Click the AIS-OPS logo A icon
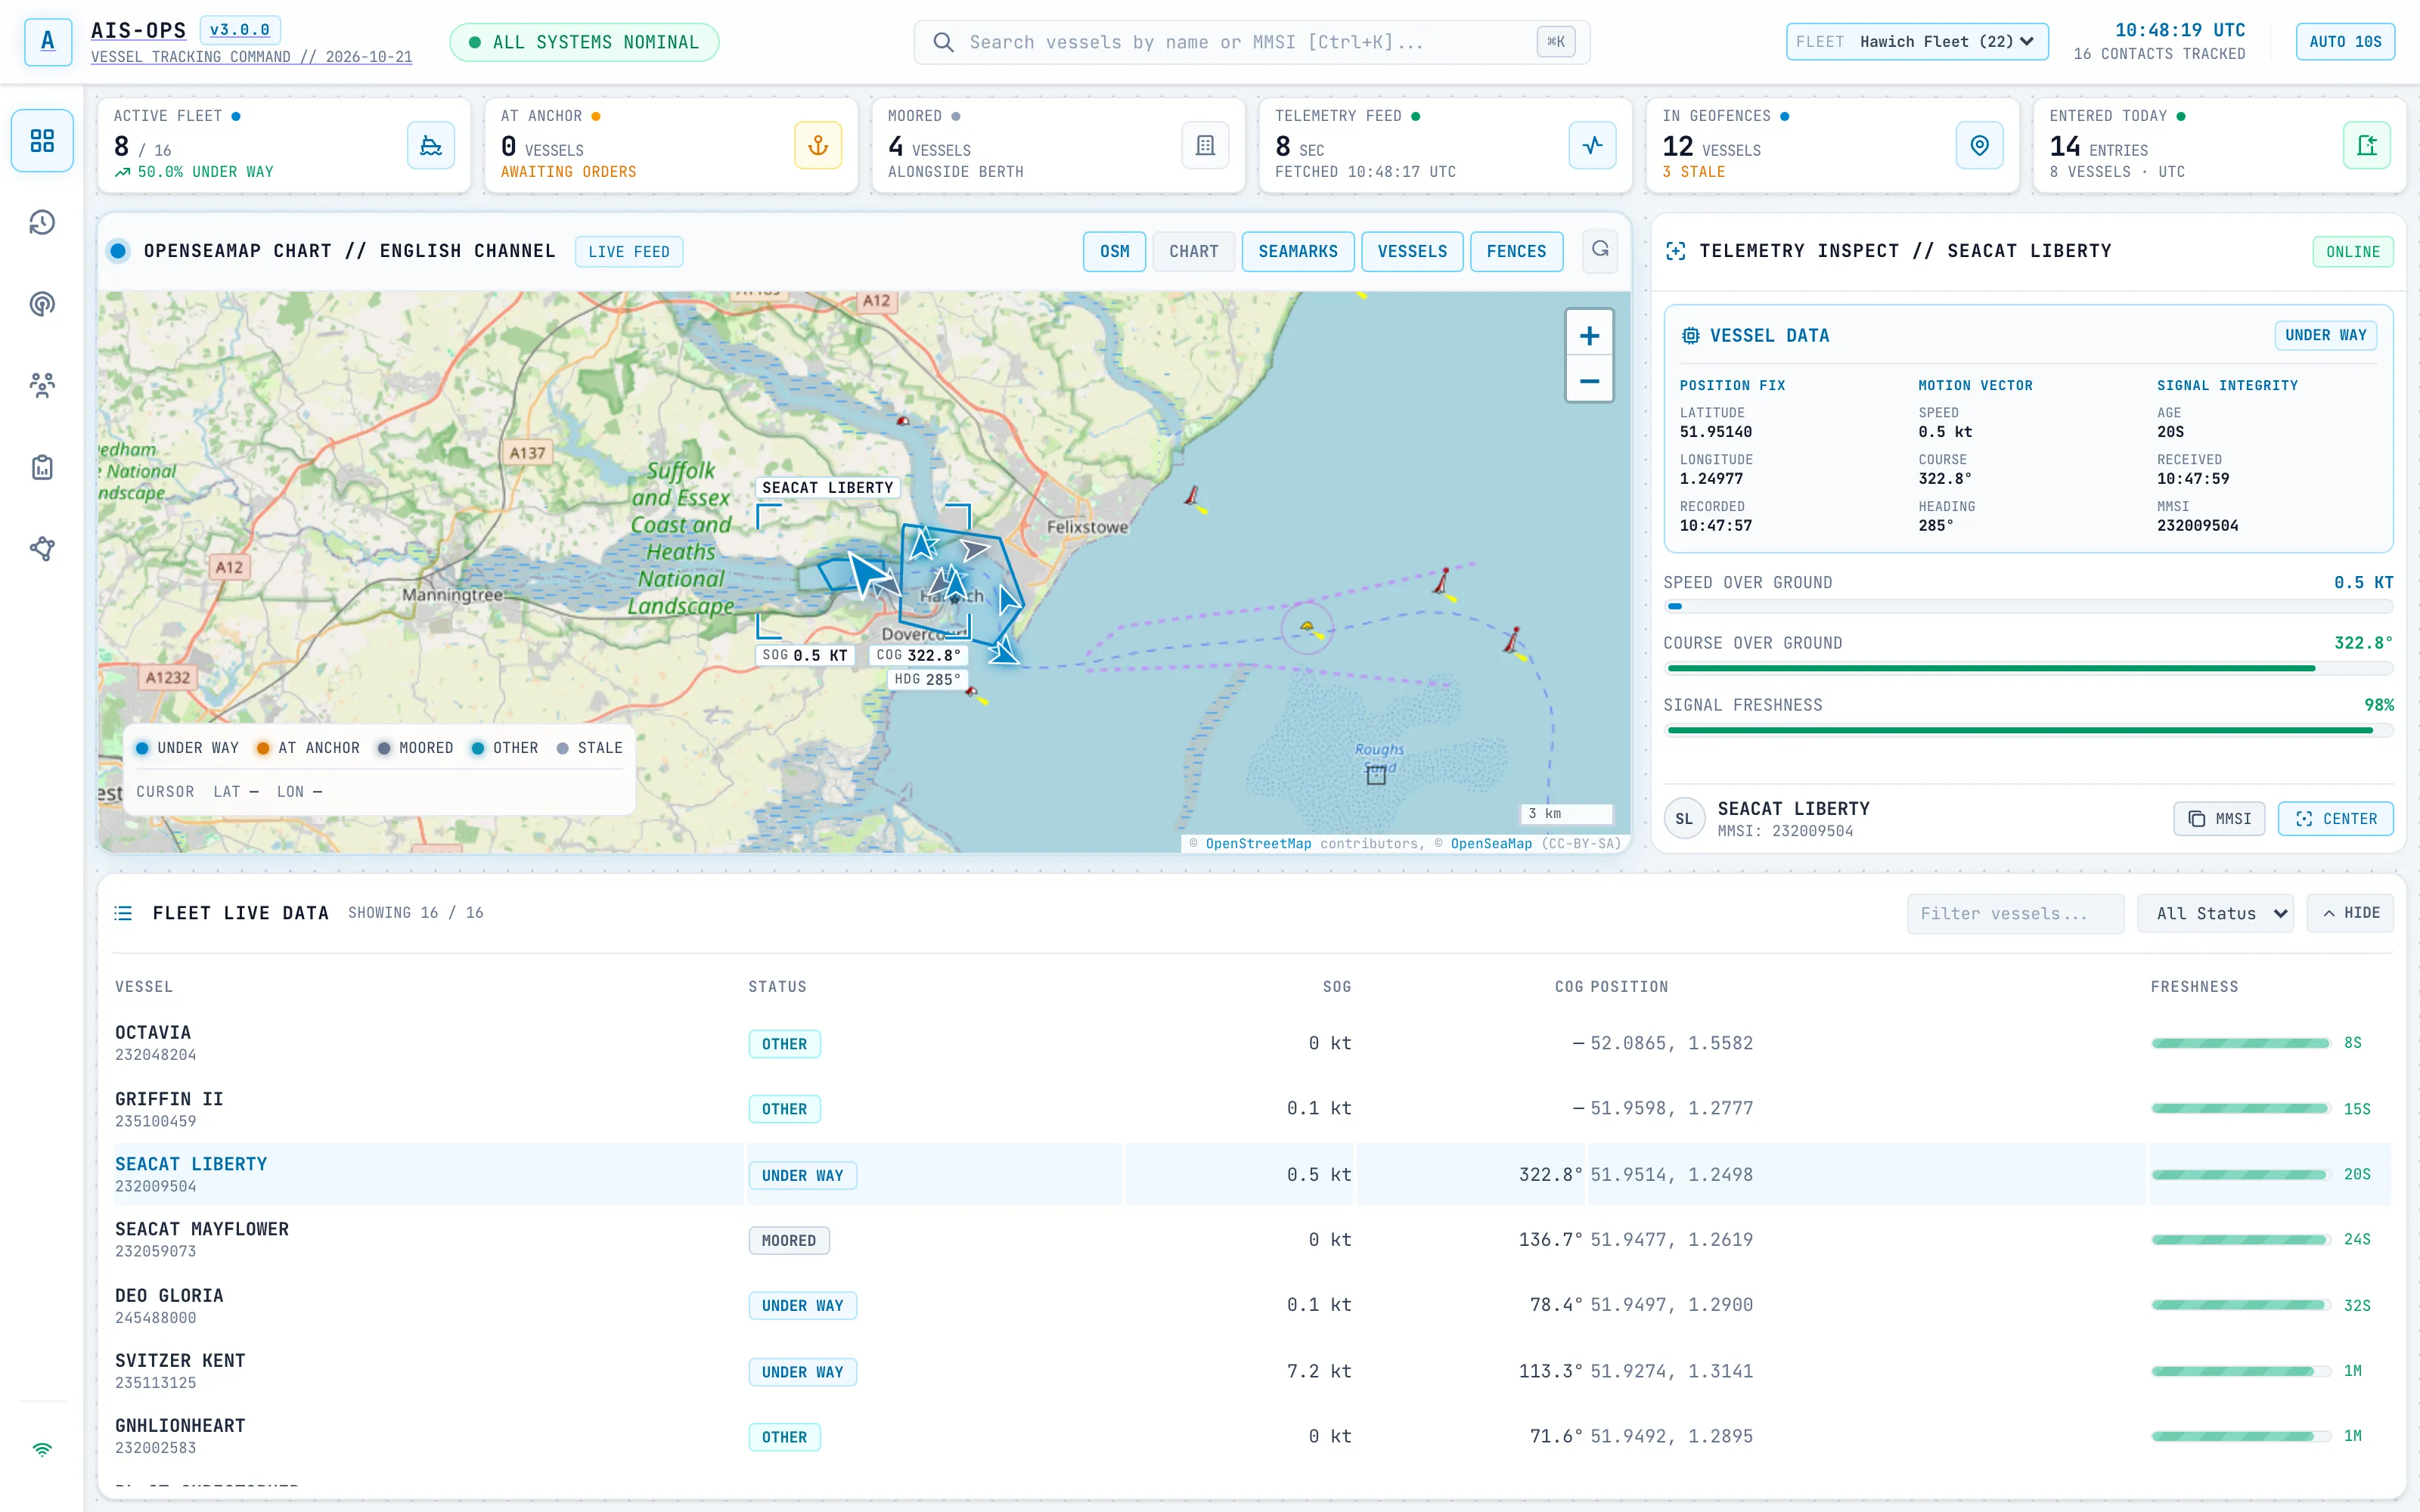 tap(48, 42)
